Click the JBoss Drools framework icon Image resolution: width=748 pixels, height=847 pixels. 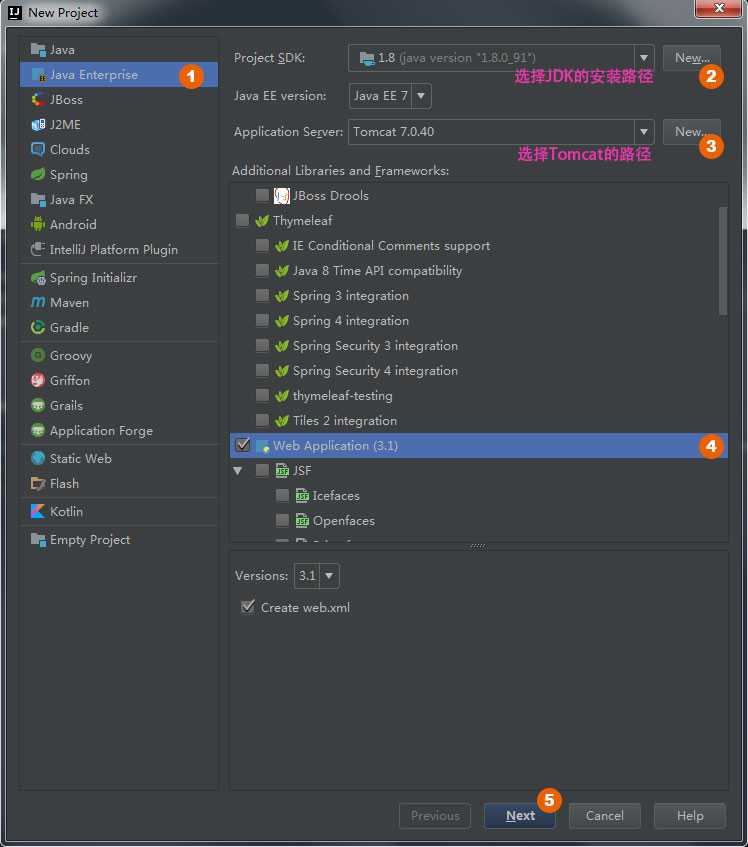[x=281, y=196]
